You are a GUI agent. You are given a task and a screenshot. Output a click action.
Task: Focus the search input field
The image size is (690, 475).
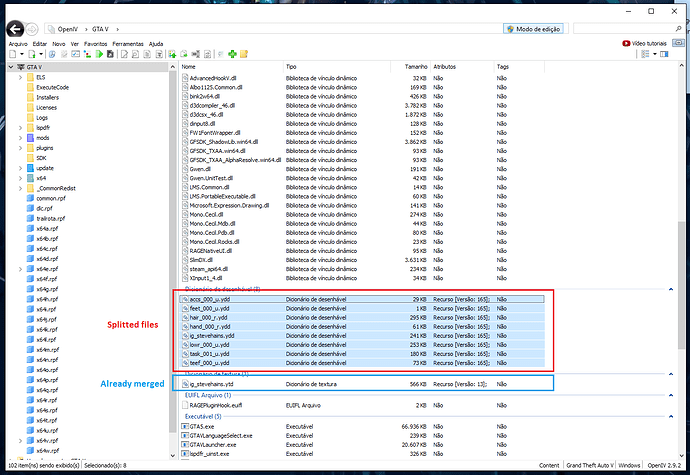[624, 29]
